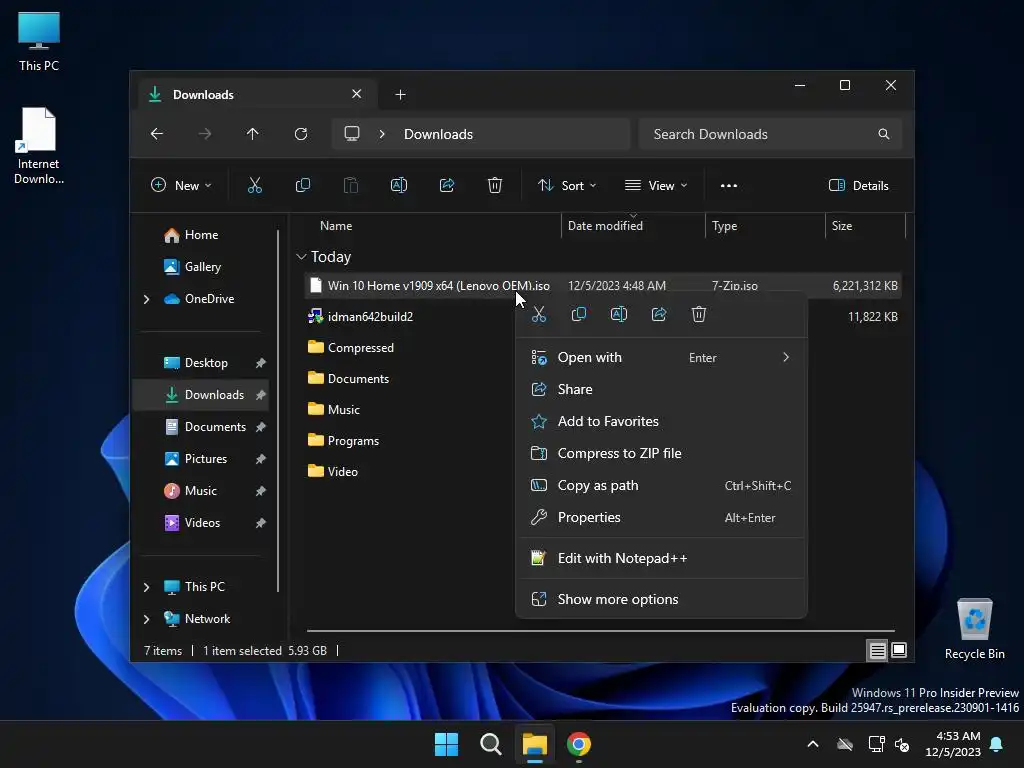Select Compress to ZIP file
Screen dimensions: 1024x768
coord(661,453)
